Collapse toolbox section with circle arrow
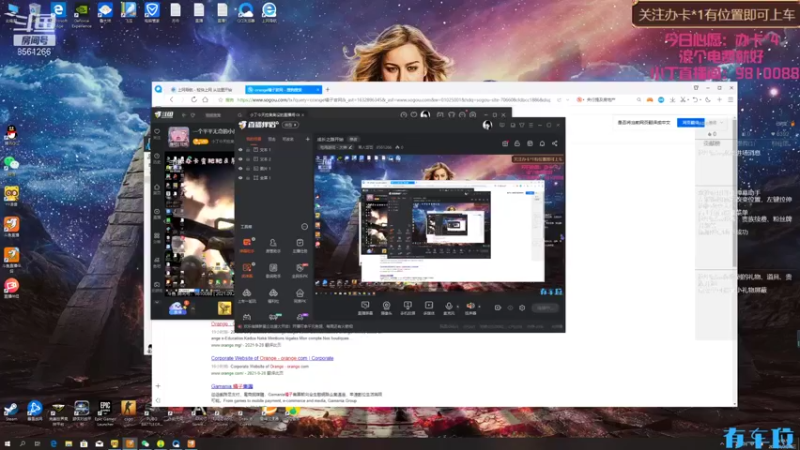 305,227
